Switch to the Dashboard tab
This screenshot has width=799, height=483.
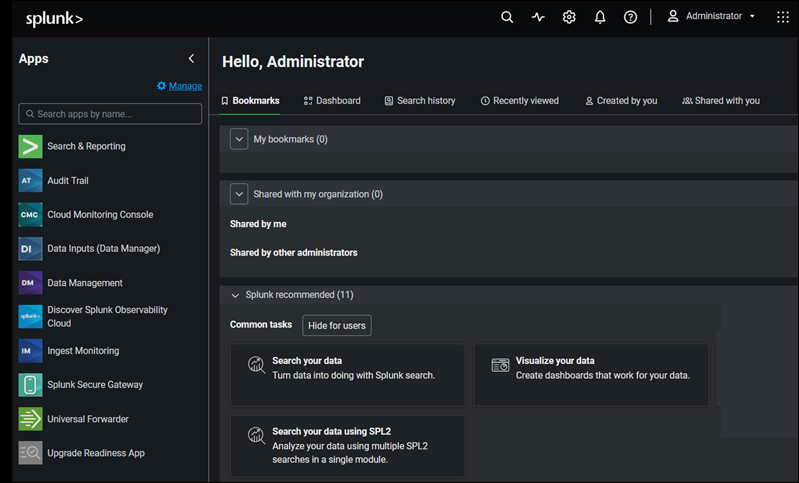click(x=332, y=101)
